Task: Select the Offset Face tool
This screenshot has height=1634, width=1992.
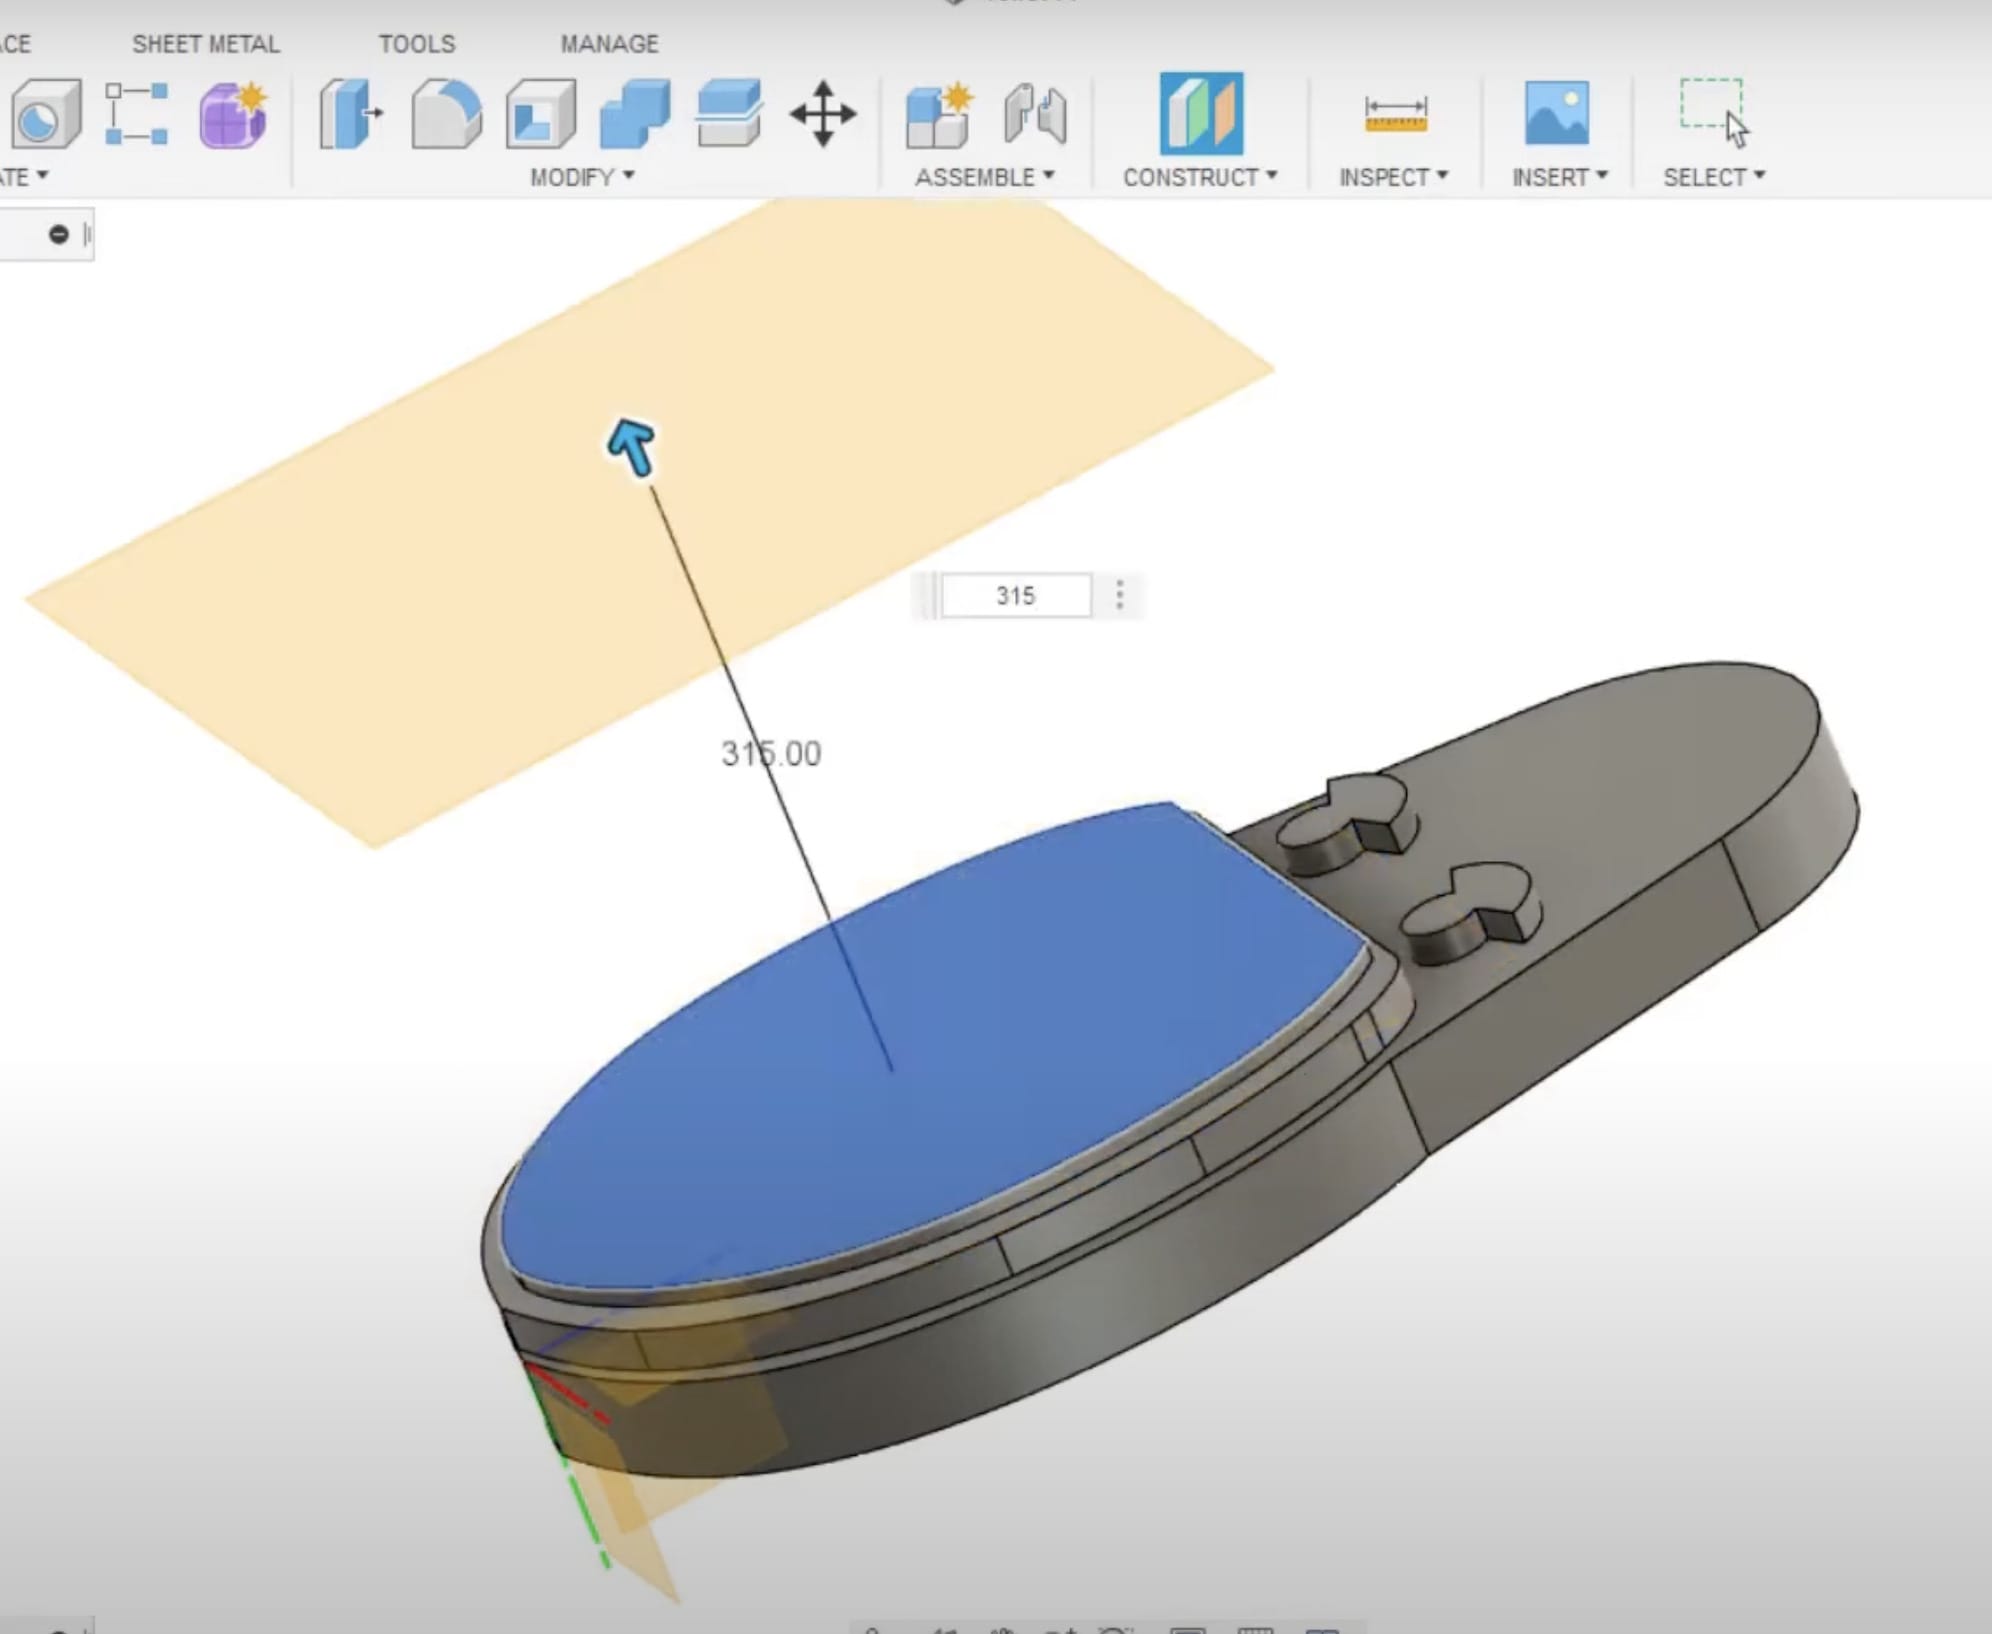Action: (x=729, y=114)
